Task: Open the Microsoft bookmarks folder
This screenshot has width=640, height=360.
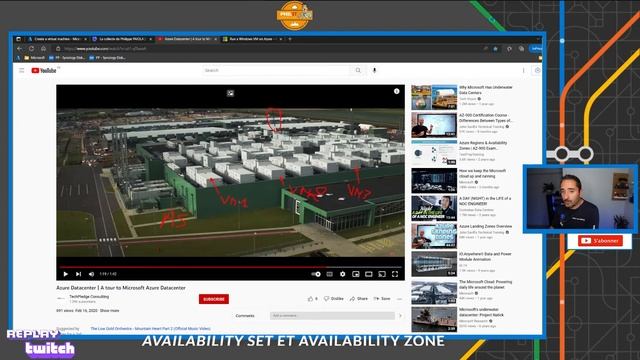Action: [x=35, y=58]
